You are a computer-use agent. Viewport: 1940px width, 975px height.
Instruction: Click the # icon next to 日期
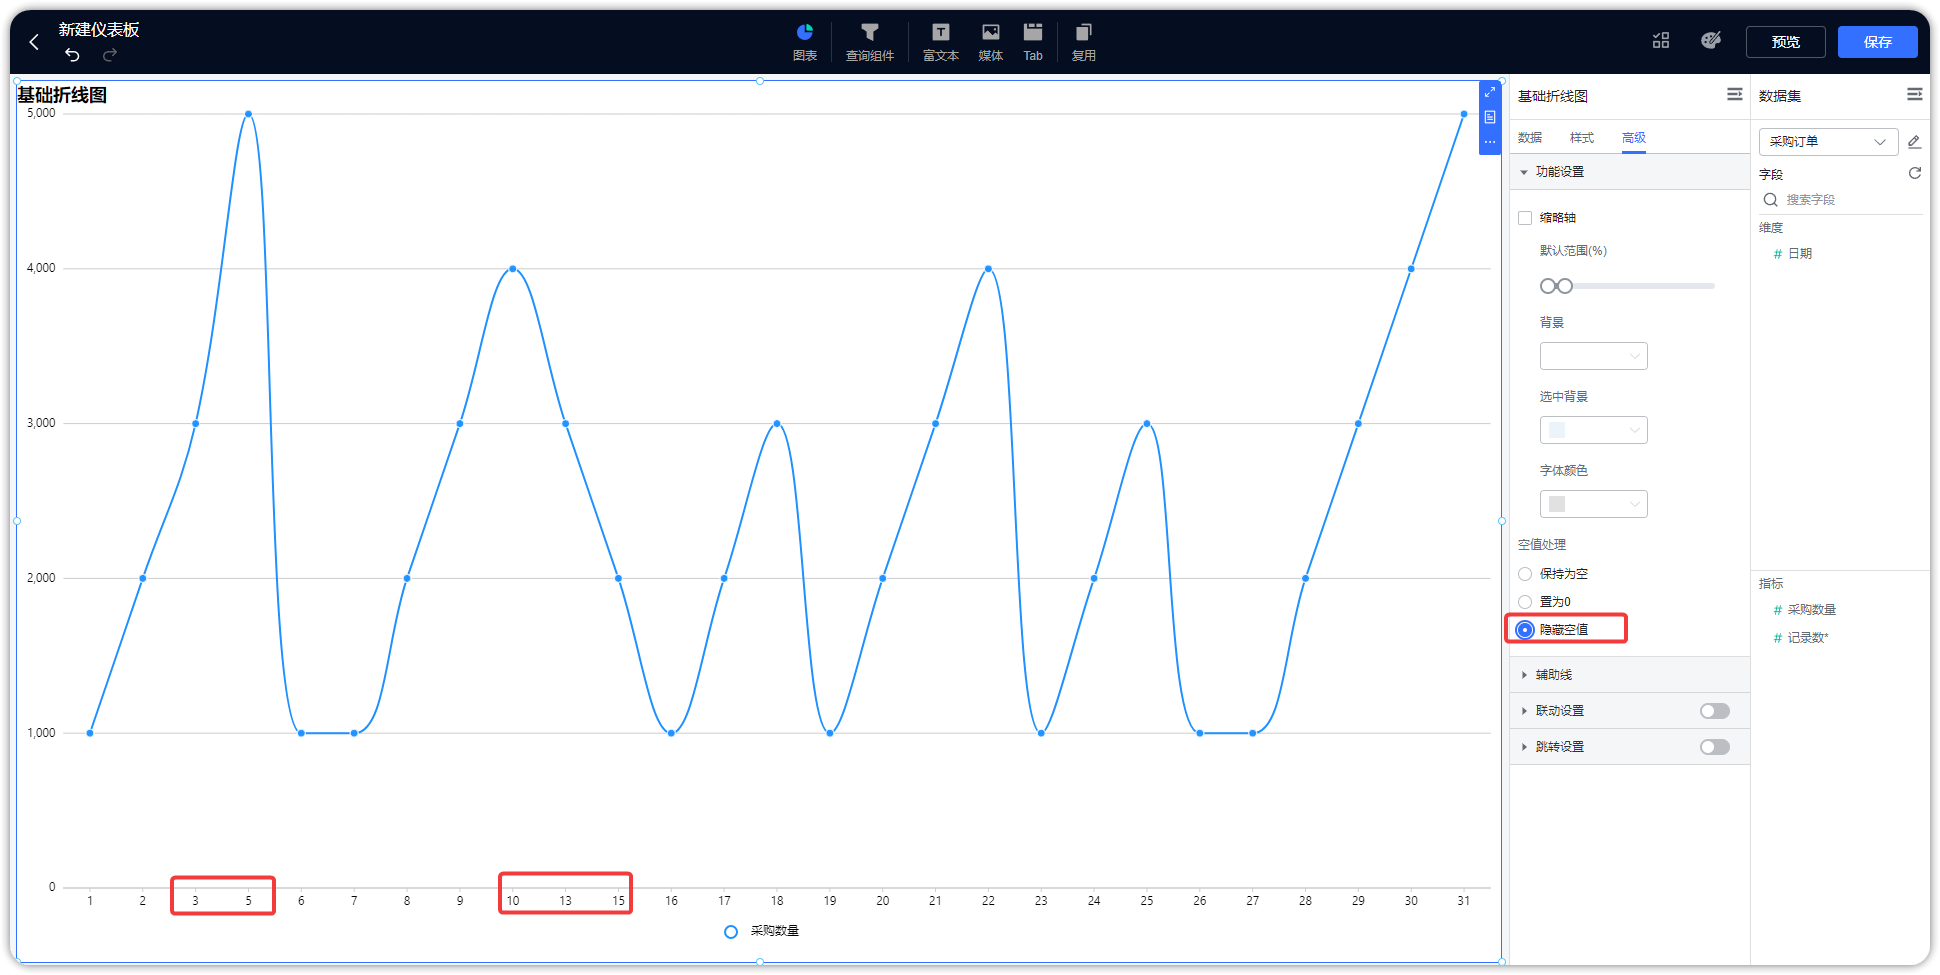pyautogui.click(x=1777, y=254)
